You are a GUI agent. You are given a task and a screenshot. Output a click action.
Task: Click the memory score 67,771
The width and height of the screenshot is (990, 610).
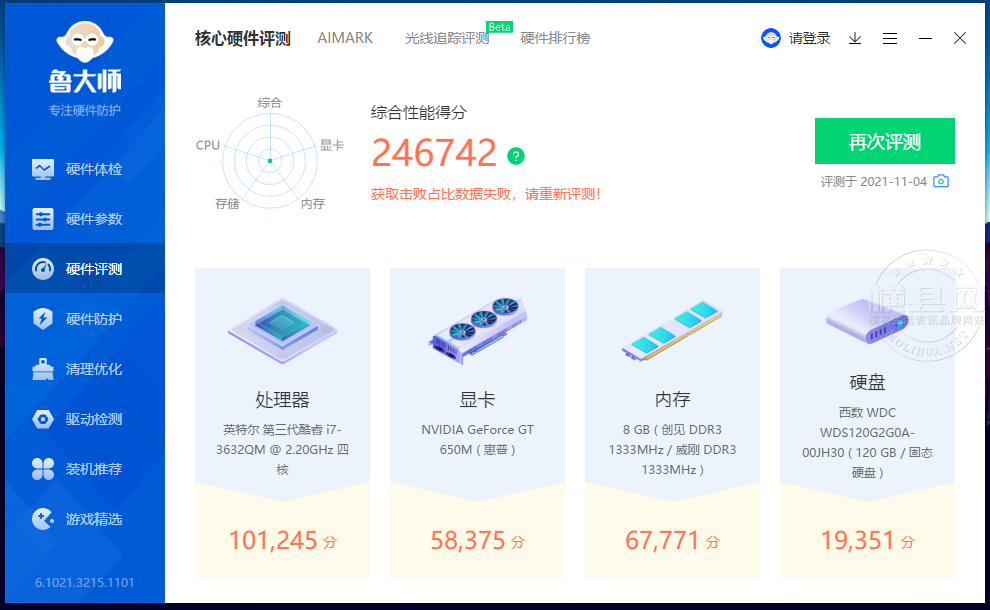point(672,541)
